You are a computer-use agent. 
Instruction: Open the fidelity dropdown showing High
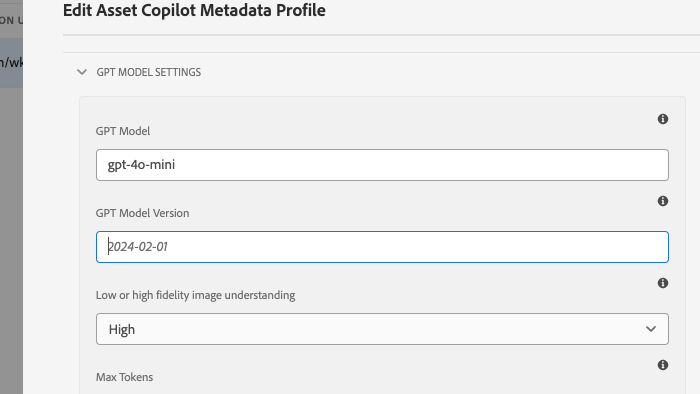[x=382, y=329]
